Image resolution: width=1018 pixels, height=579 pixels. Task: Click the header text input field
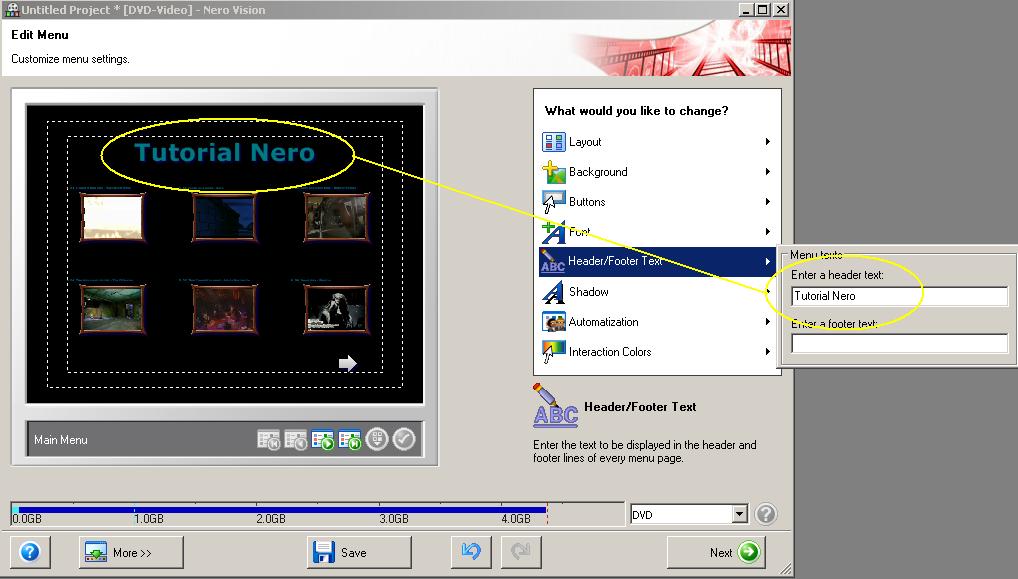[x=899, y=296]
